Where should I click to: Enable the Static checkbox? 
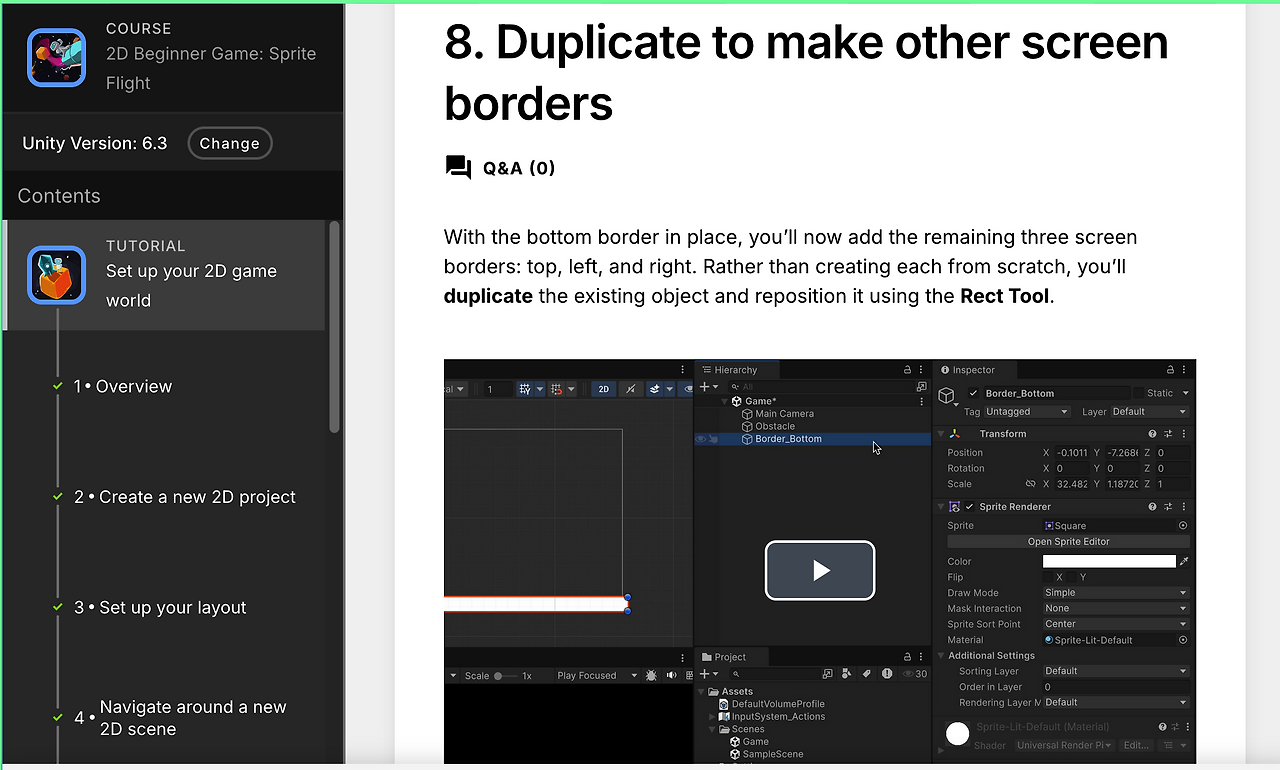pos(1138,393)
